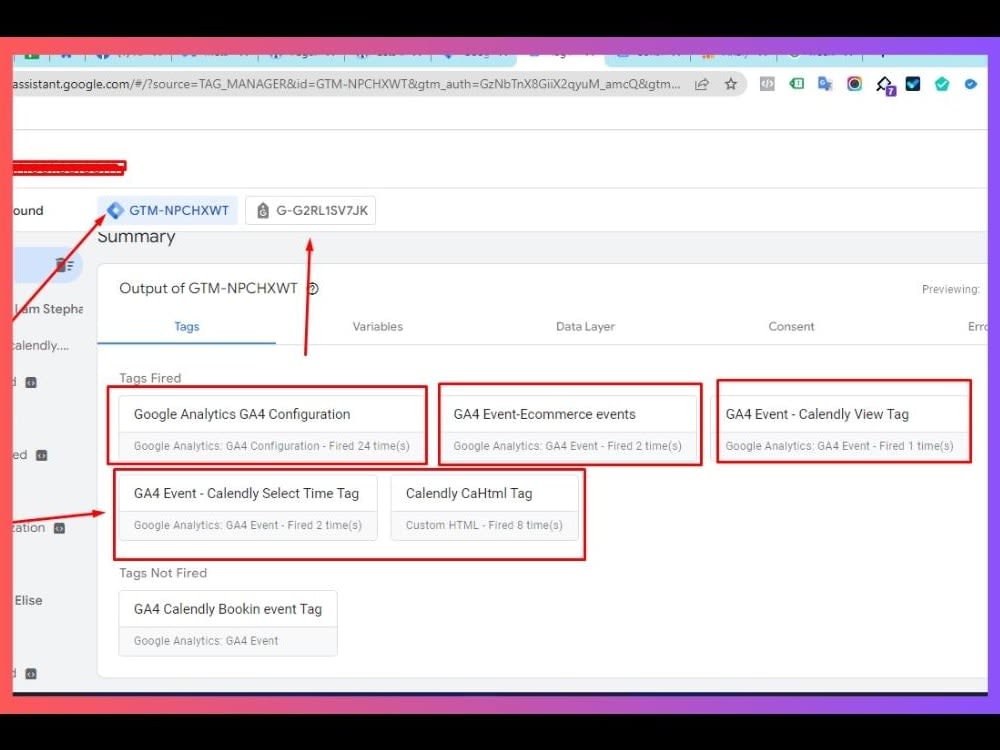Image resolution: width=1000 pixels, height=750 pixels.
Task: Click the help icon next to Output of GTM-NPCHXWT
Action: click(x=313, y=288)
